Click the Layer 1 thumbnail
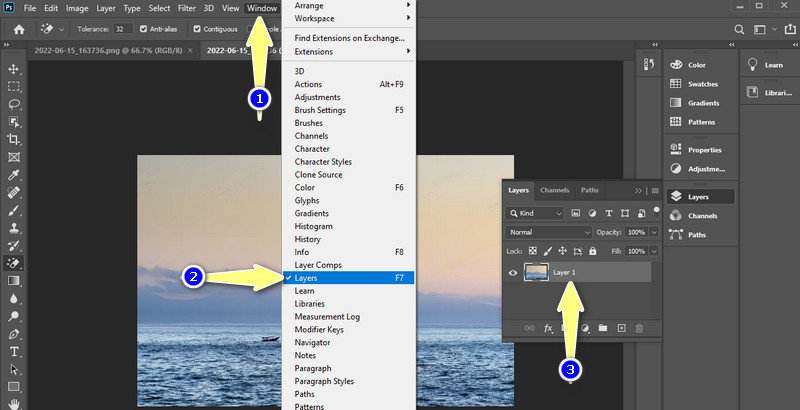 (x=536, y=273)
